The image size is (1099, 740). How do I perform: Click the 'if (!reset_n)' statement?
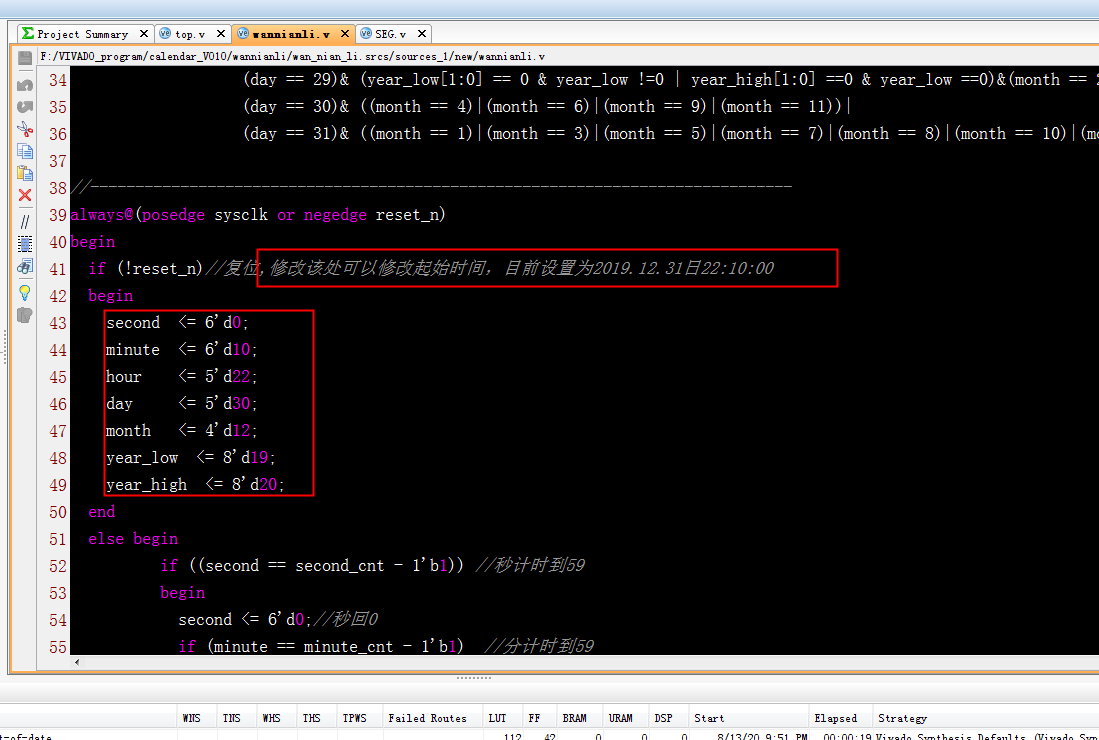(x=146, y=268)
